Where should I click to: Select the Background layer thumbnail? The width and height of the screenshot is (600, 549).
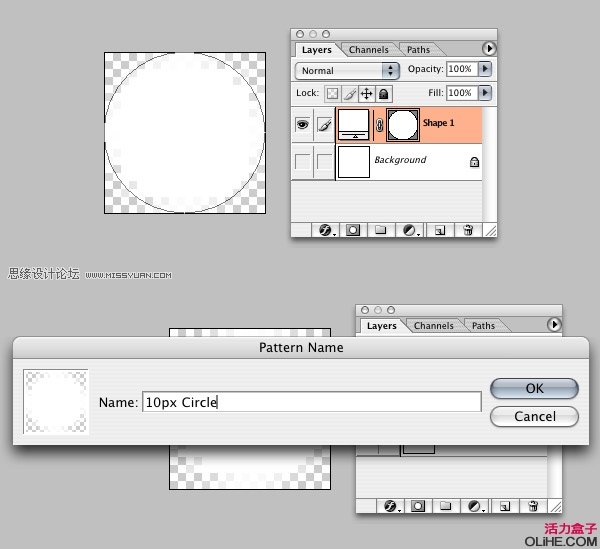(354, 162)
